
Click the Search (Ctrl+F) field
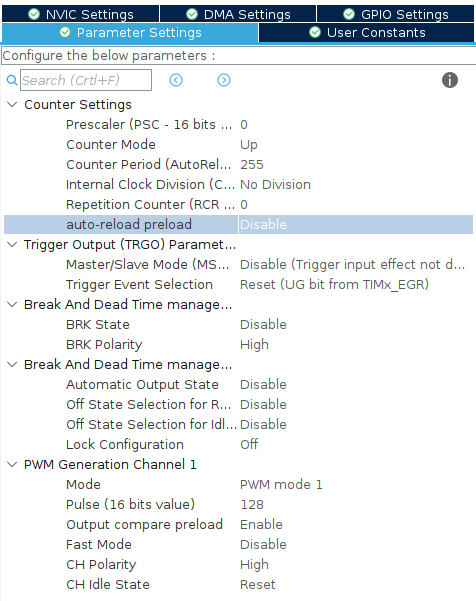pyautogui.click(x=86, y=80)
